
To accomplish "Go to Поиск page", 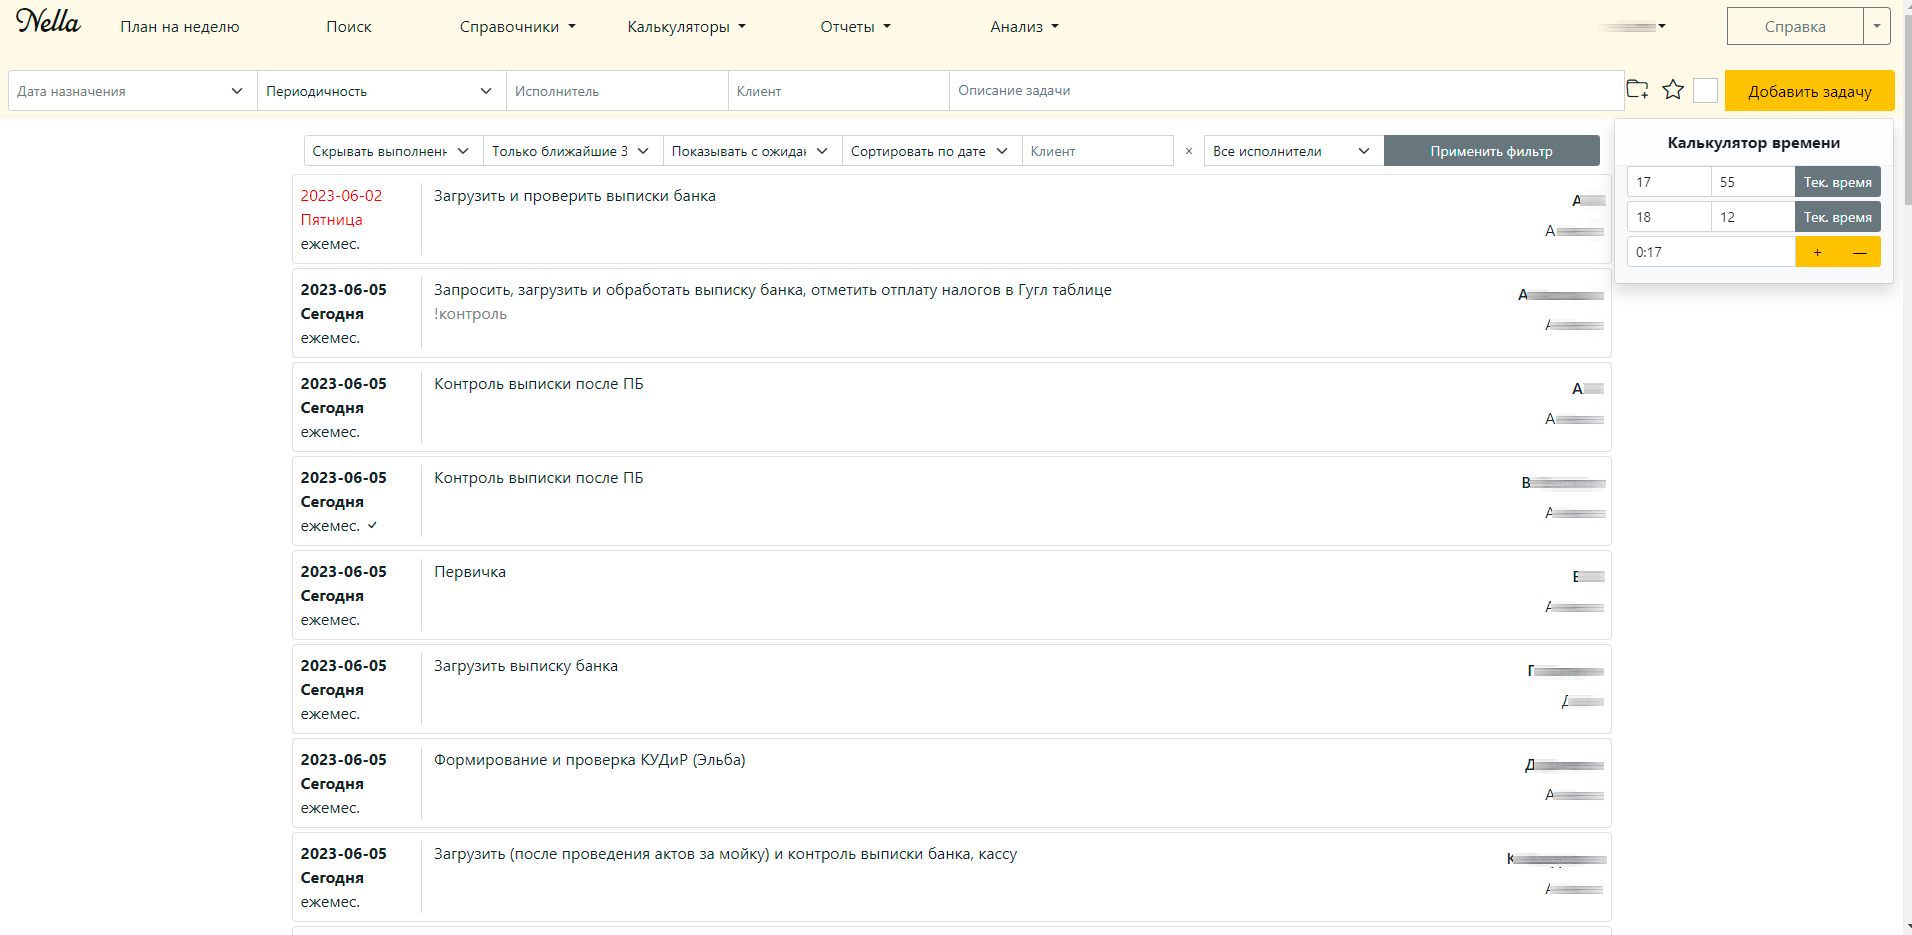I will (x=349, y=27).
